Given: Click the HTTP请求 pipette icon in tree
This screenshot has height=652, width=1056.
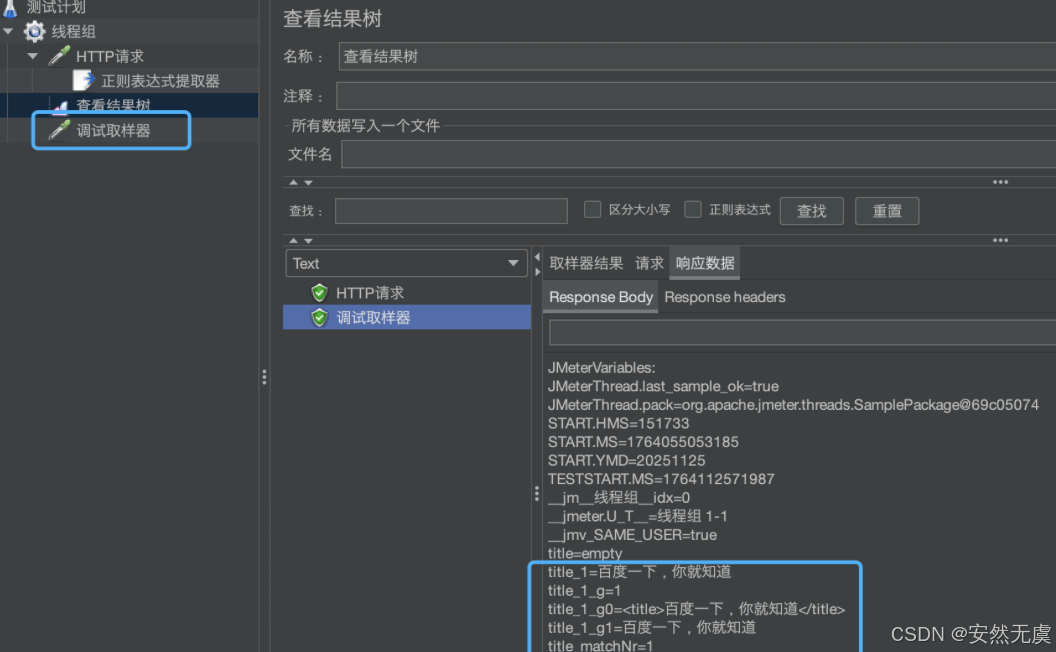Looking at the screenshot, I should tap(59, 56).
